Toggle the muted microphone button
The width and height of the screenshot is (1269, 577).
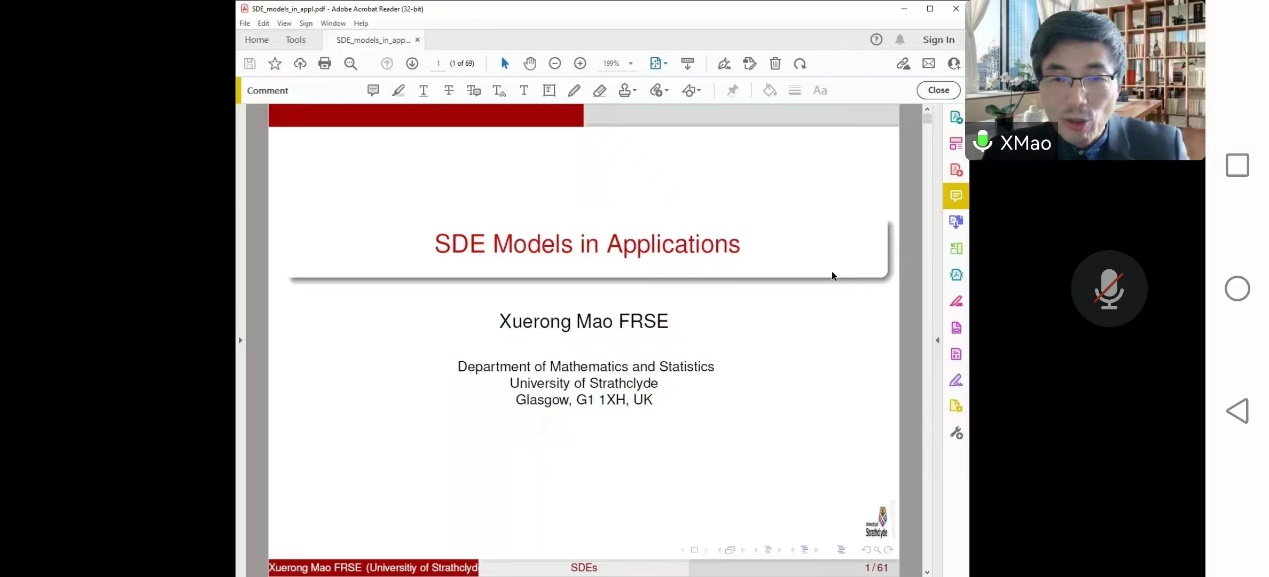click(1108, 289)
